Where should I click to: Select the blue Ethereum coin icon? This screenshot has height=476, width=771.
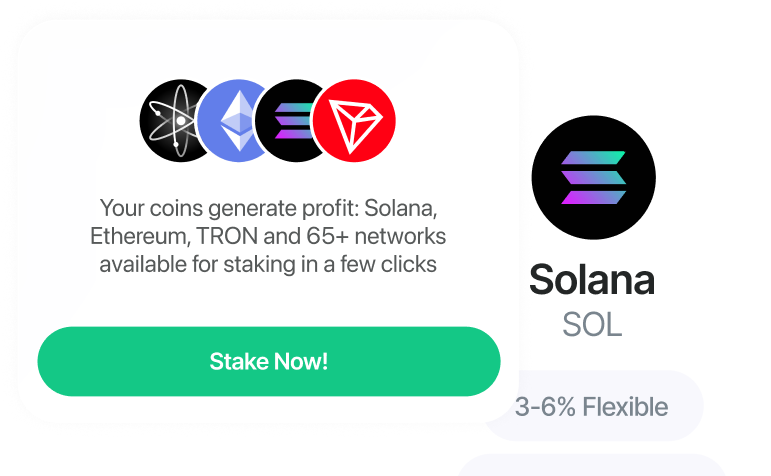[229, 120]
